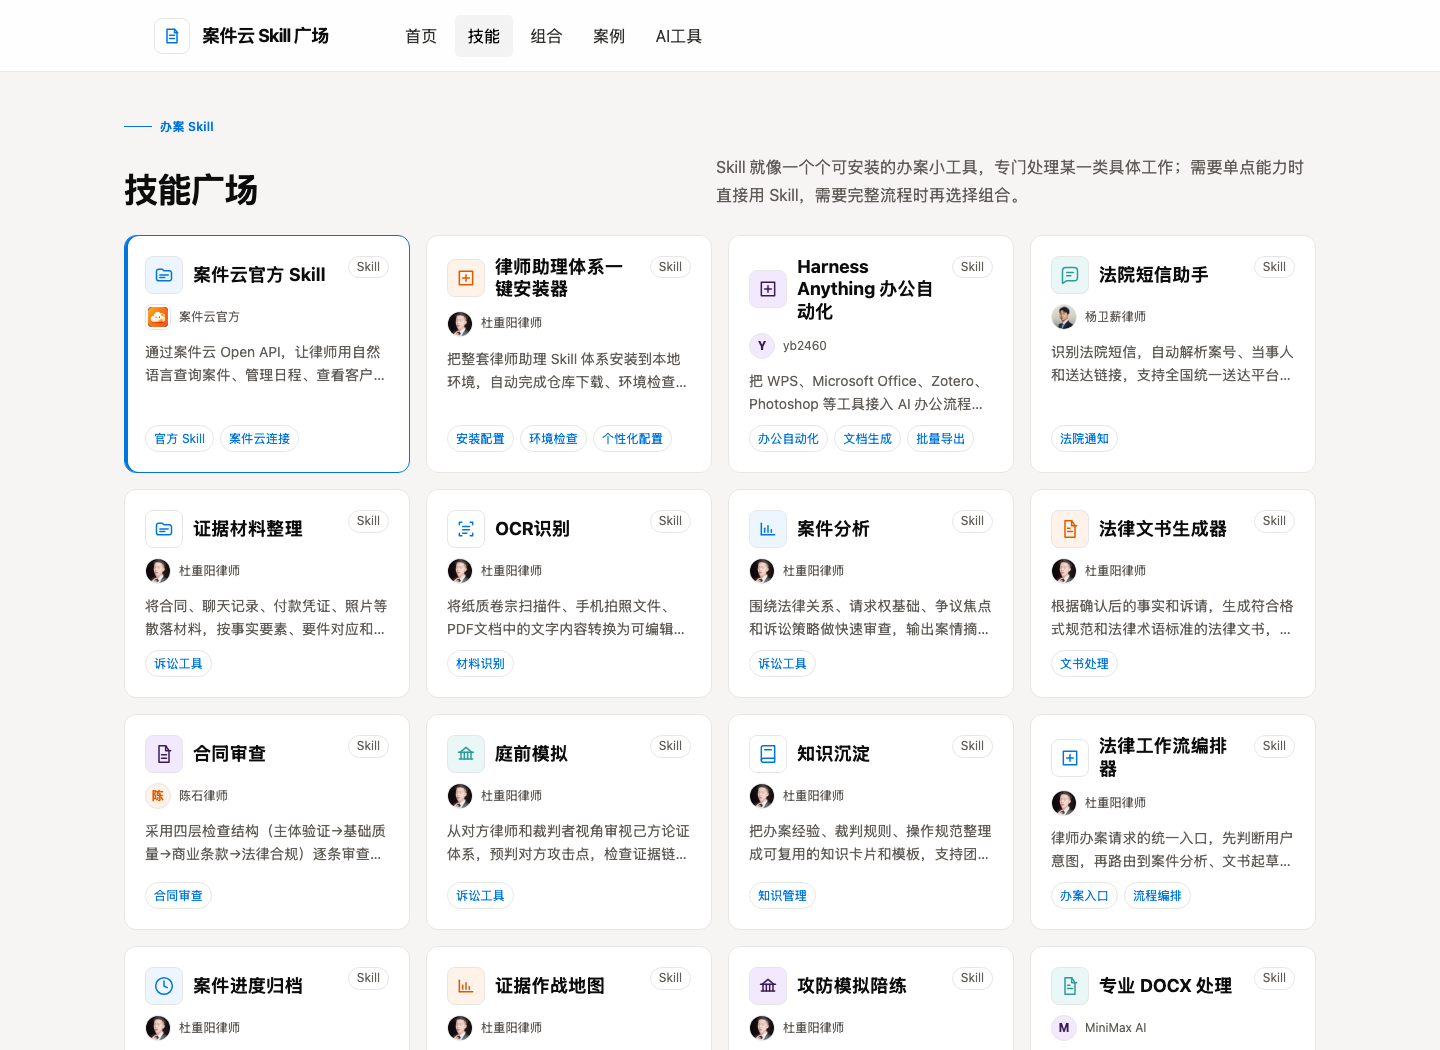This screenshot has width=1440, height=1050.
Task: Switch to the 组合 nav tab
Action: [x=546, y=36]
